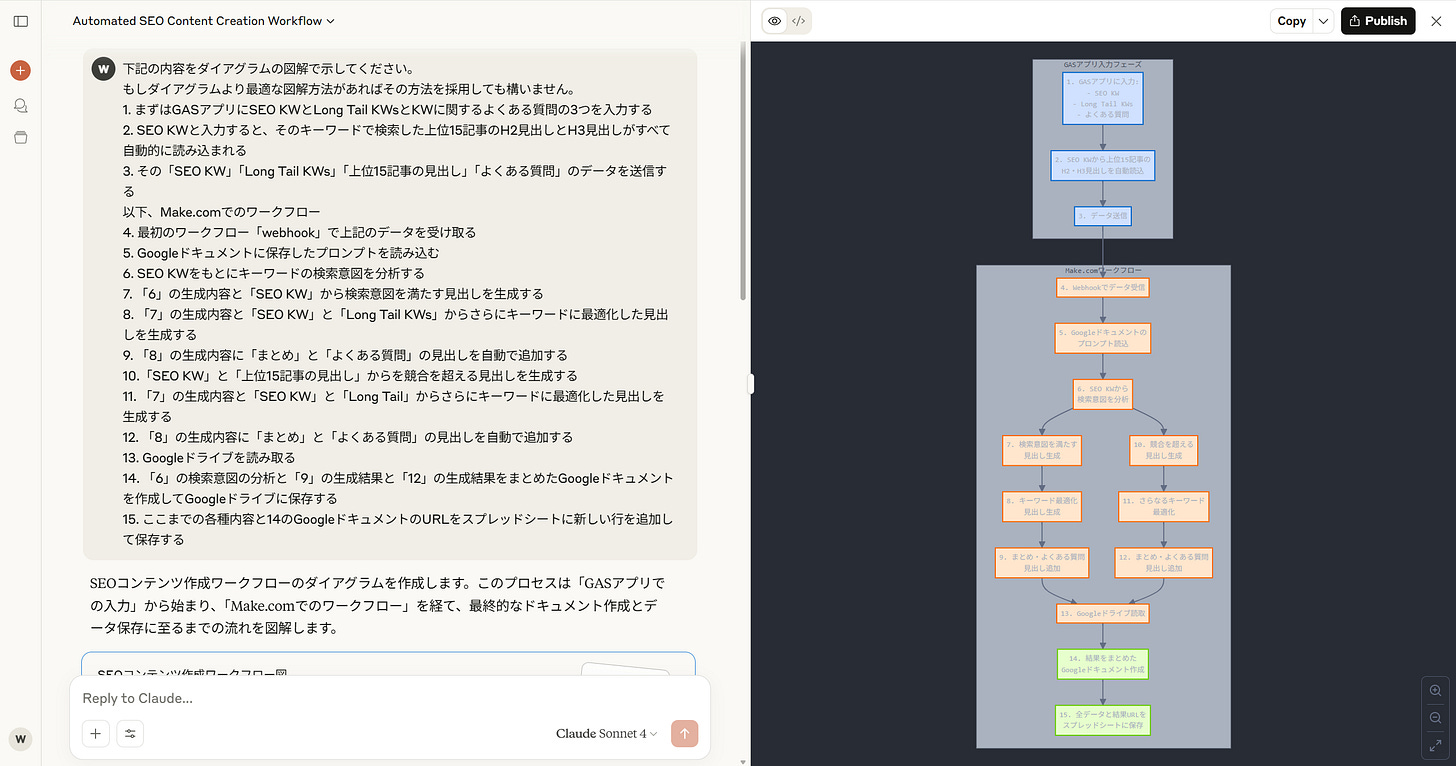The width and height of the screenshot is (1456, 766).
Task: Zoom out on the diagram
Action: click(1435, 718)
